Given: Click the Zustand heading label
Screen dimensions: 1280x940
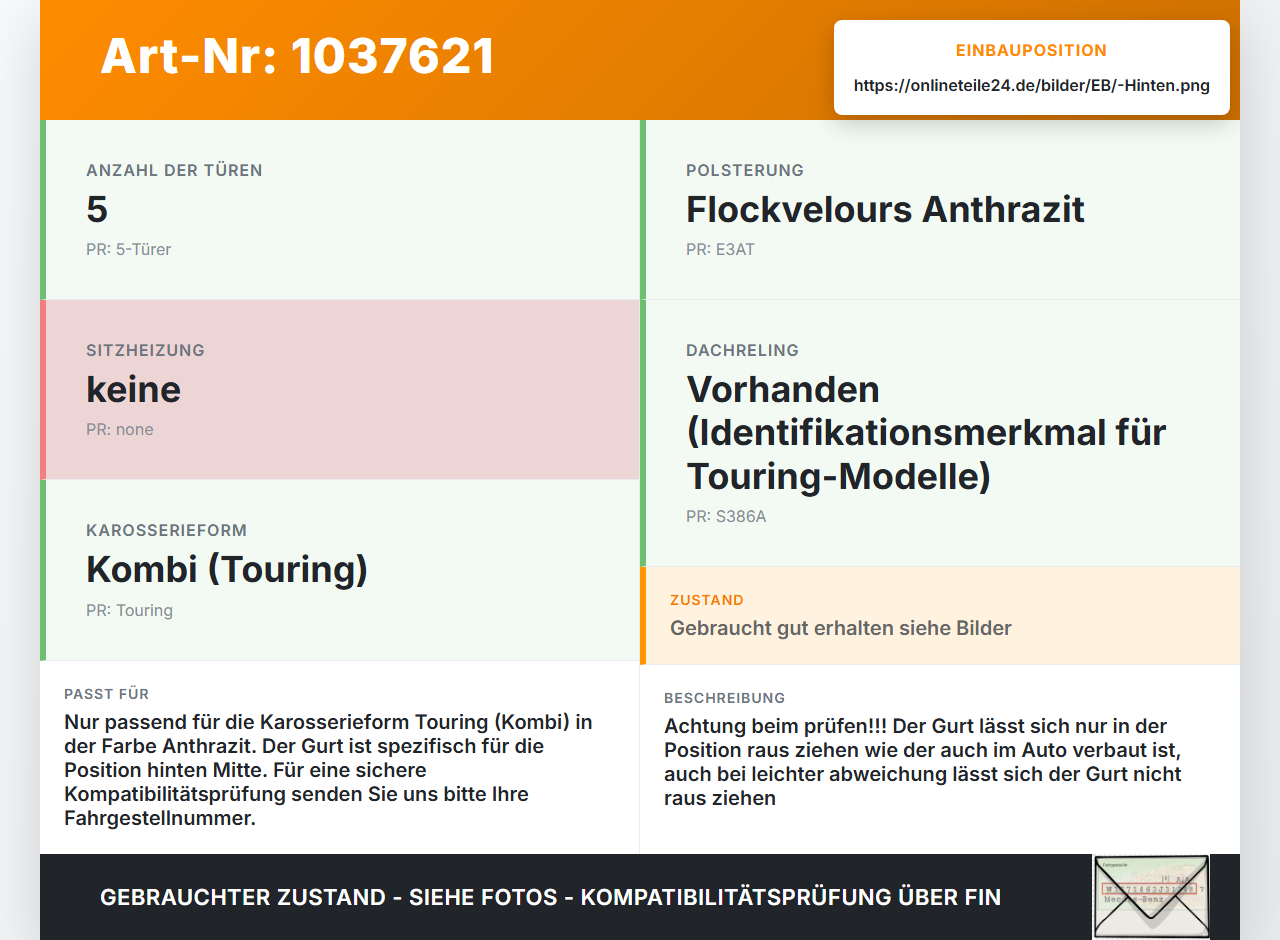Looking at the screenshot, I should [x=707, y=601].
